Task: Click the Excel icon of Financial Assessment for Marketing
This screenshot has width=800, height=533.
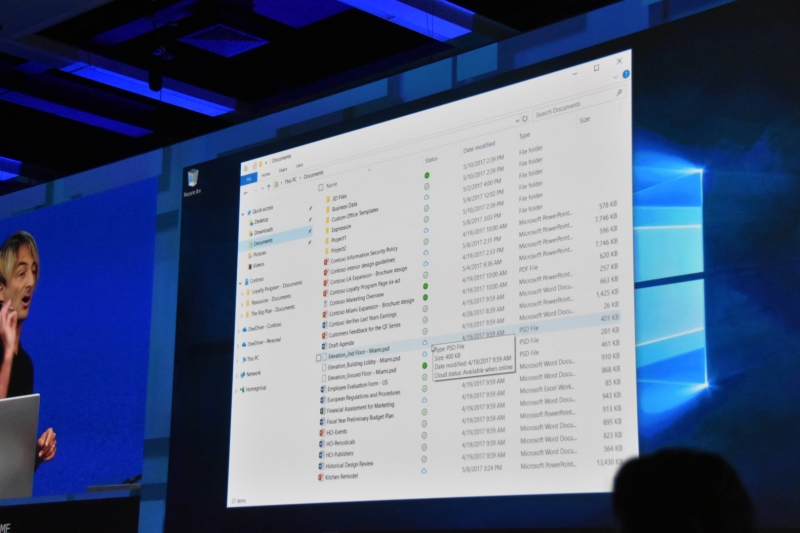Action: pyautogui.click(x=322, y=411)
